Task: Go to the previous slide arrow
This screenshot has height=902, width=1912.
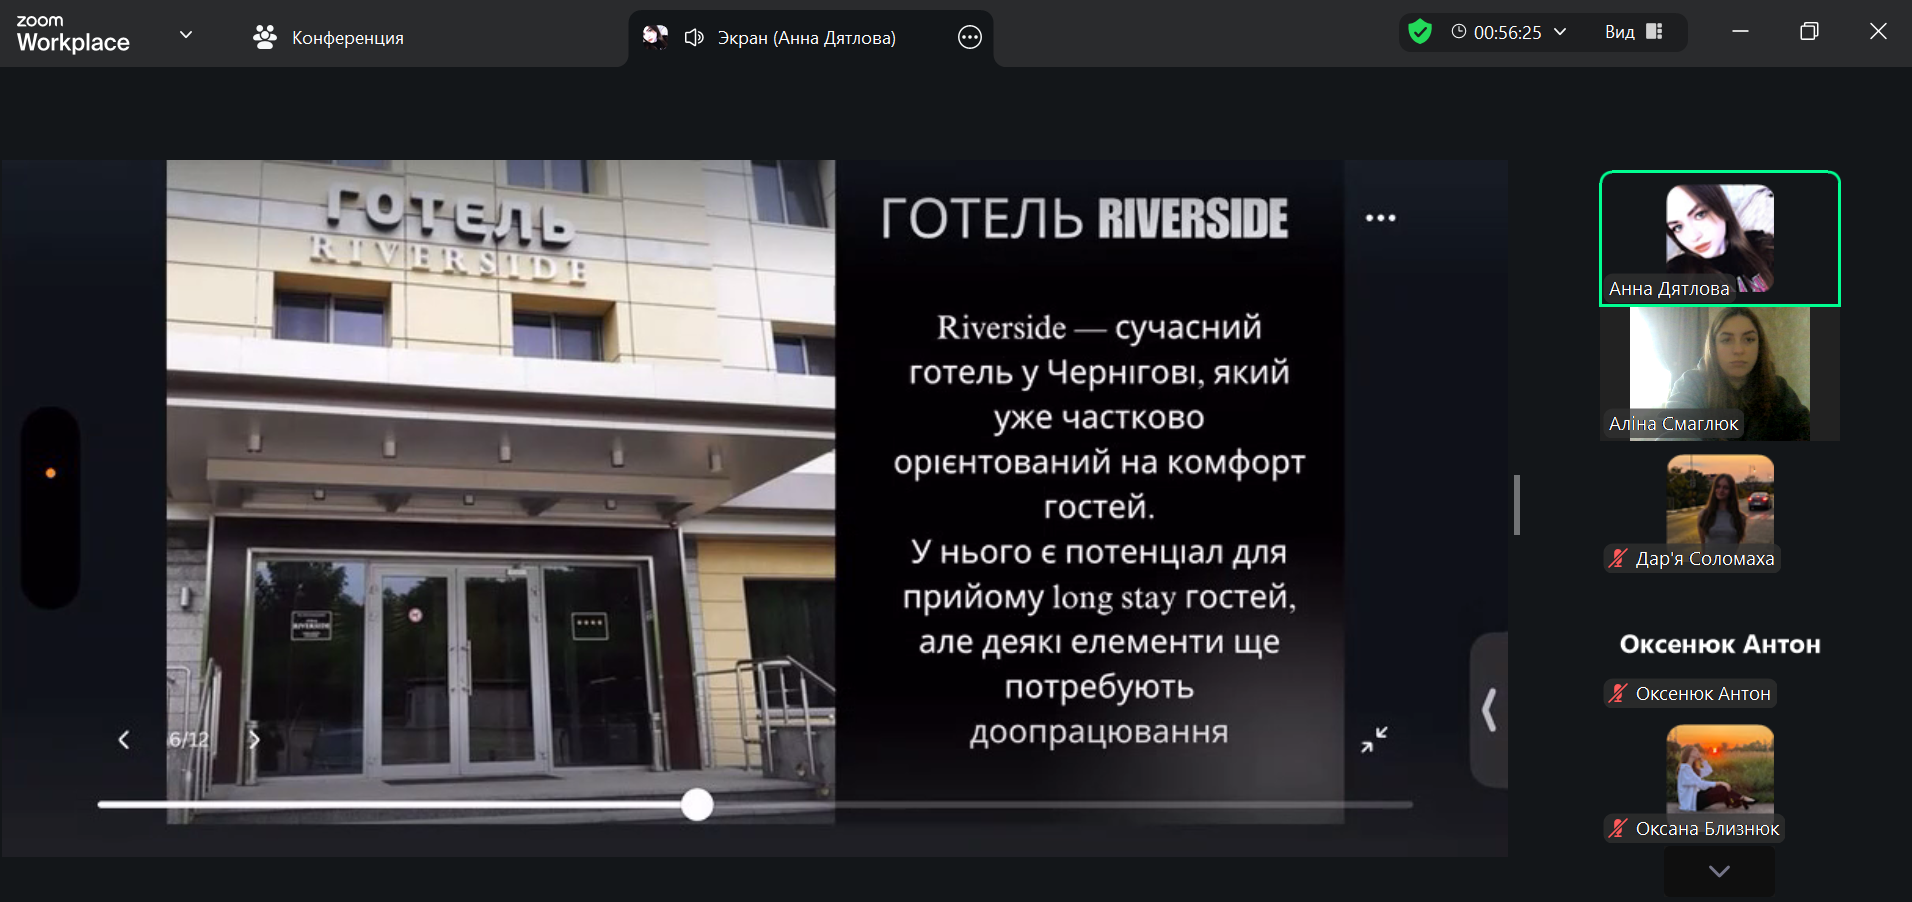Action: tap(124, 740)
